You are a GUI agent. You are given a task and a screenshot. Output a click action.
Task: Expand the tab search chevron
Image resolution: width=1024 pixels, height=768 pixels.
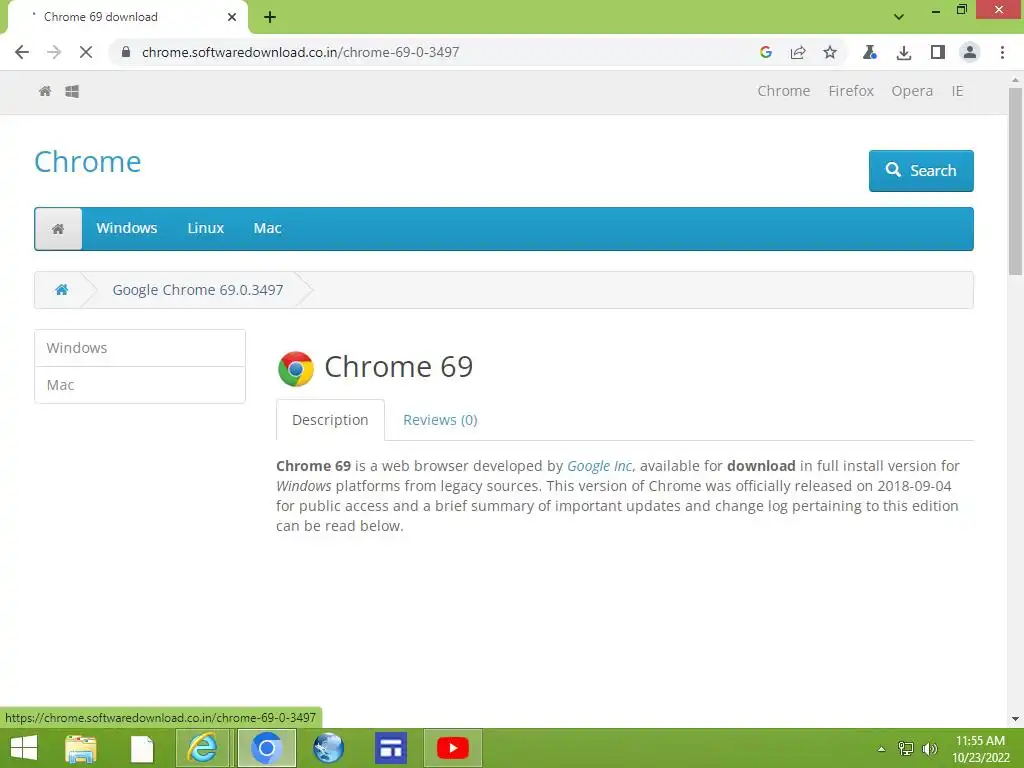coord(899,17)
